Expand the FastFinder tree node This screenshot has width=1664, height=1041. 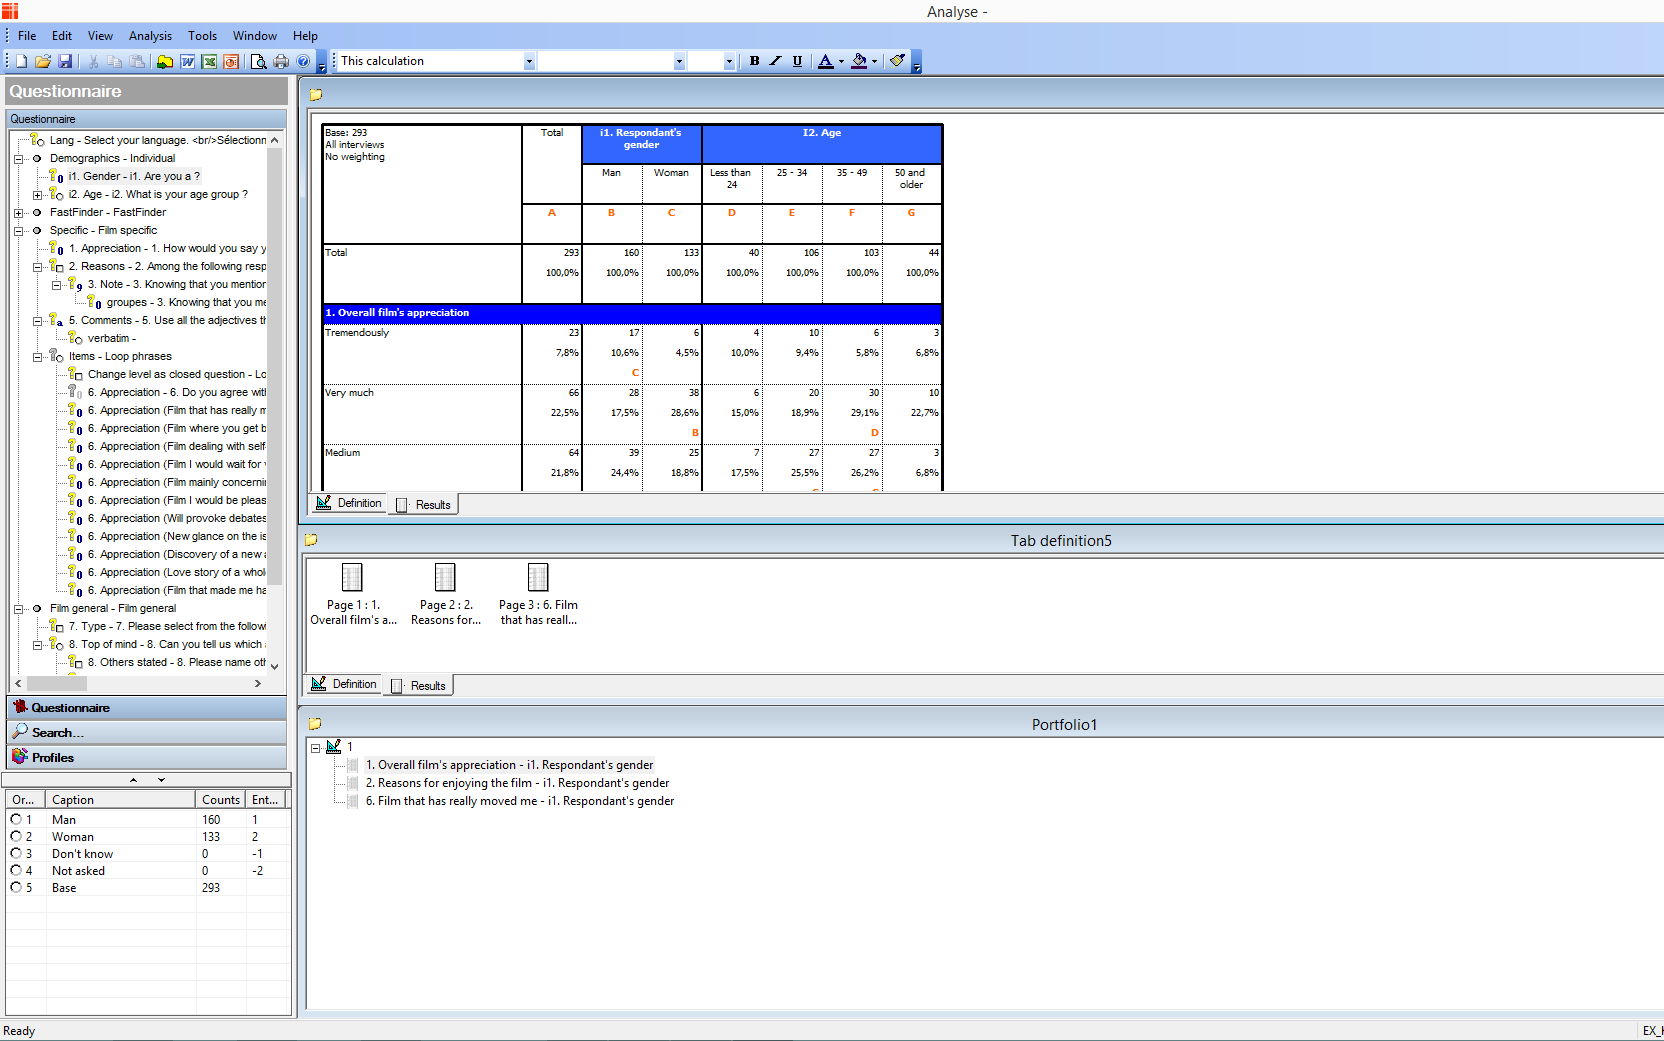pyautogui.click(x=18, y=213)
